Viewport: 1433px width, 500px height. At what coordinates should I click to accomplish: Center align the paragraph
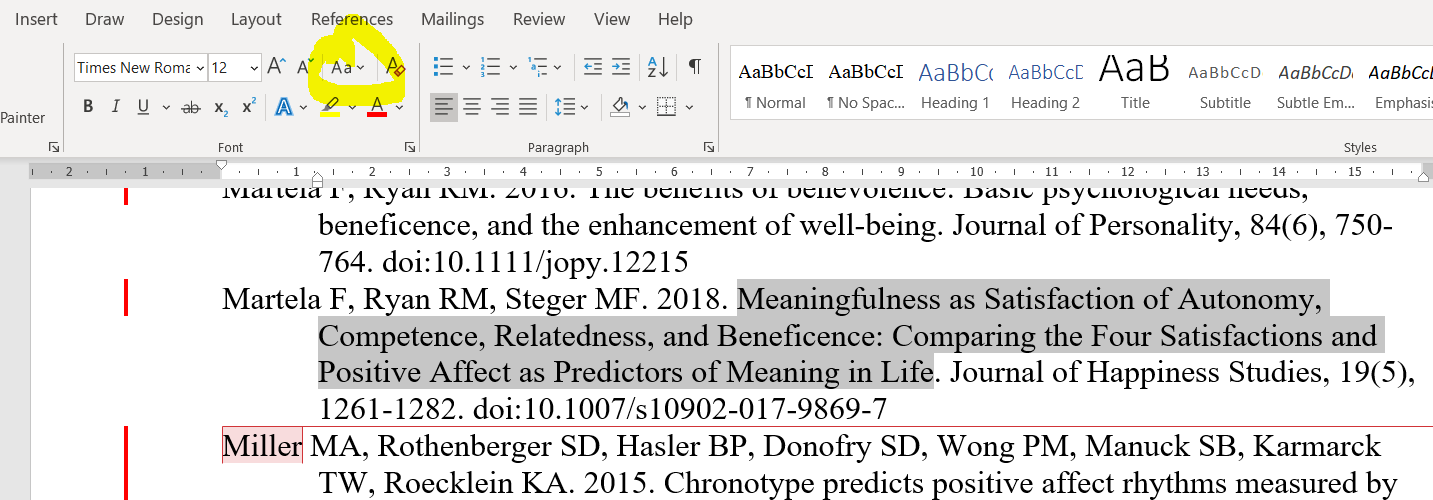click(x=472, y=106)
